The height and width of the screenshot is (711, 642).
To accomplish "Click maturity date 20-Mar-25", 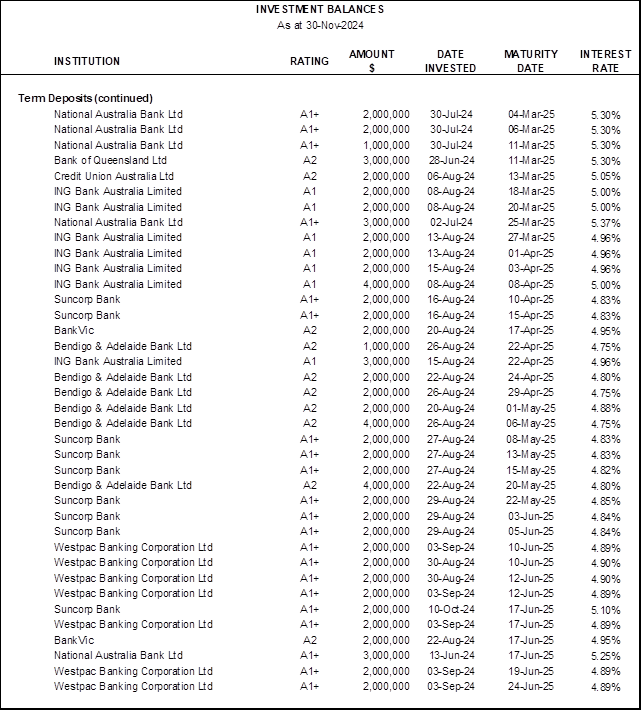I will coord(531,207).
